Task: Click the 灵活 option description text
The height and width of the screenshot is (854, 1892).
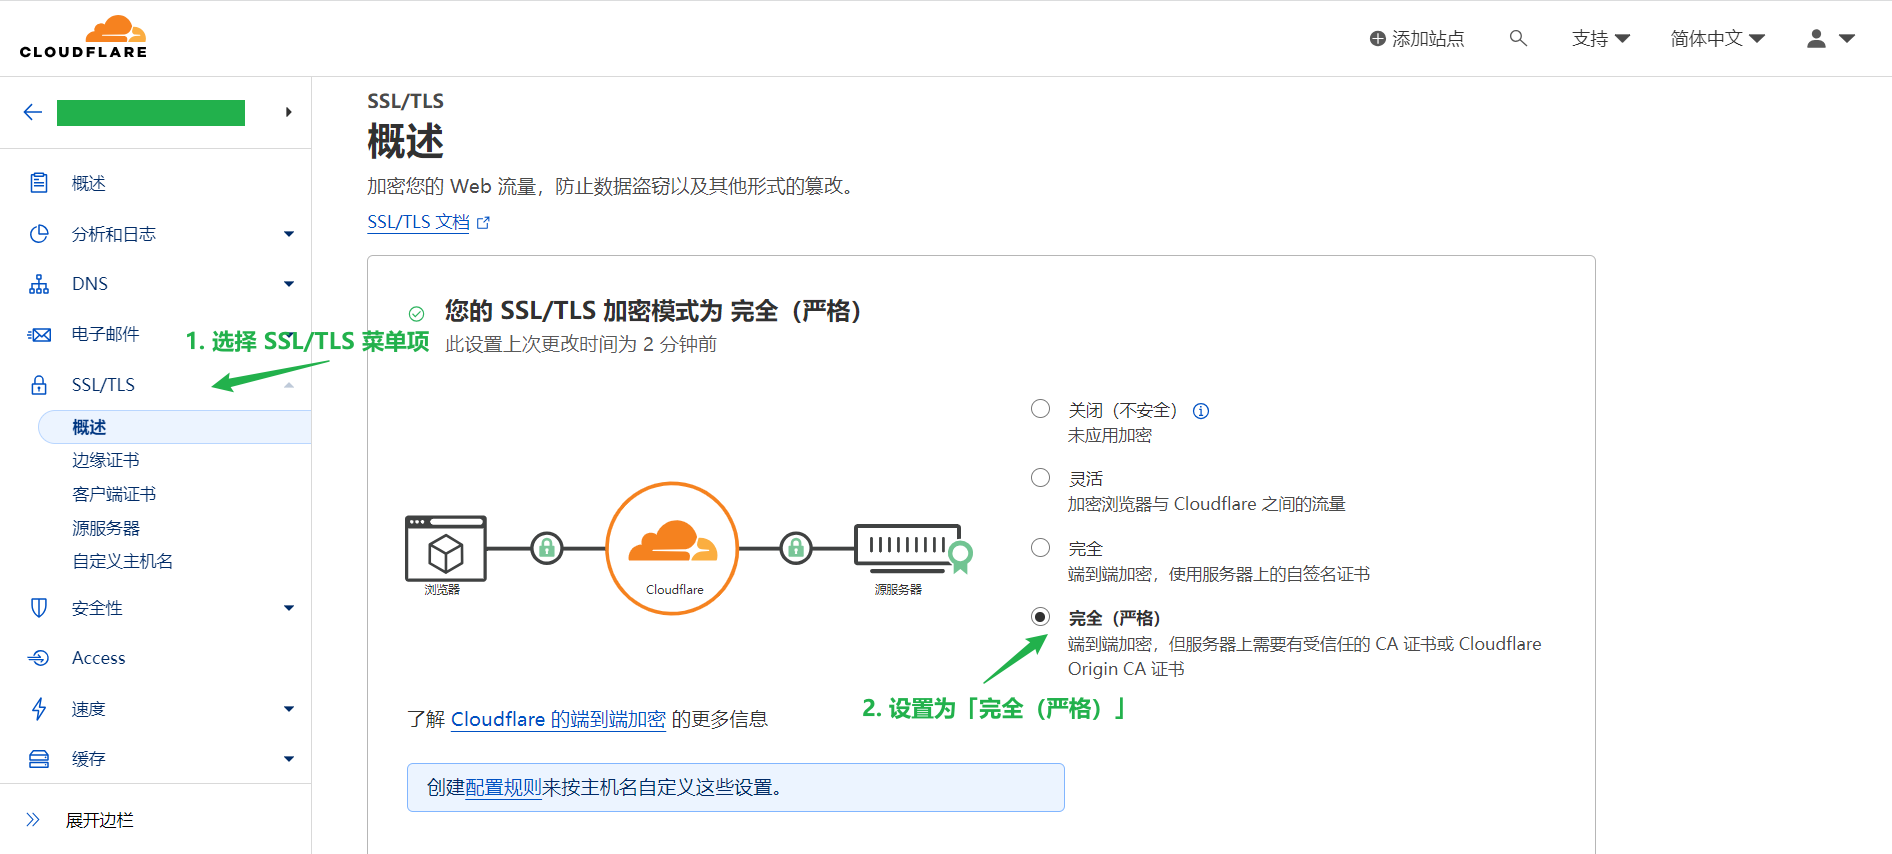Action: click(1207, 504)
